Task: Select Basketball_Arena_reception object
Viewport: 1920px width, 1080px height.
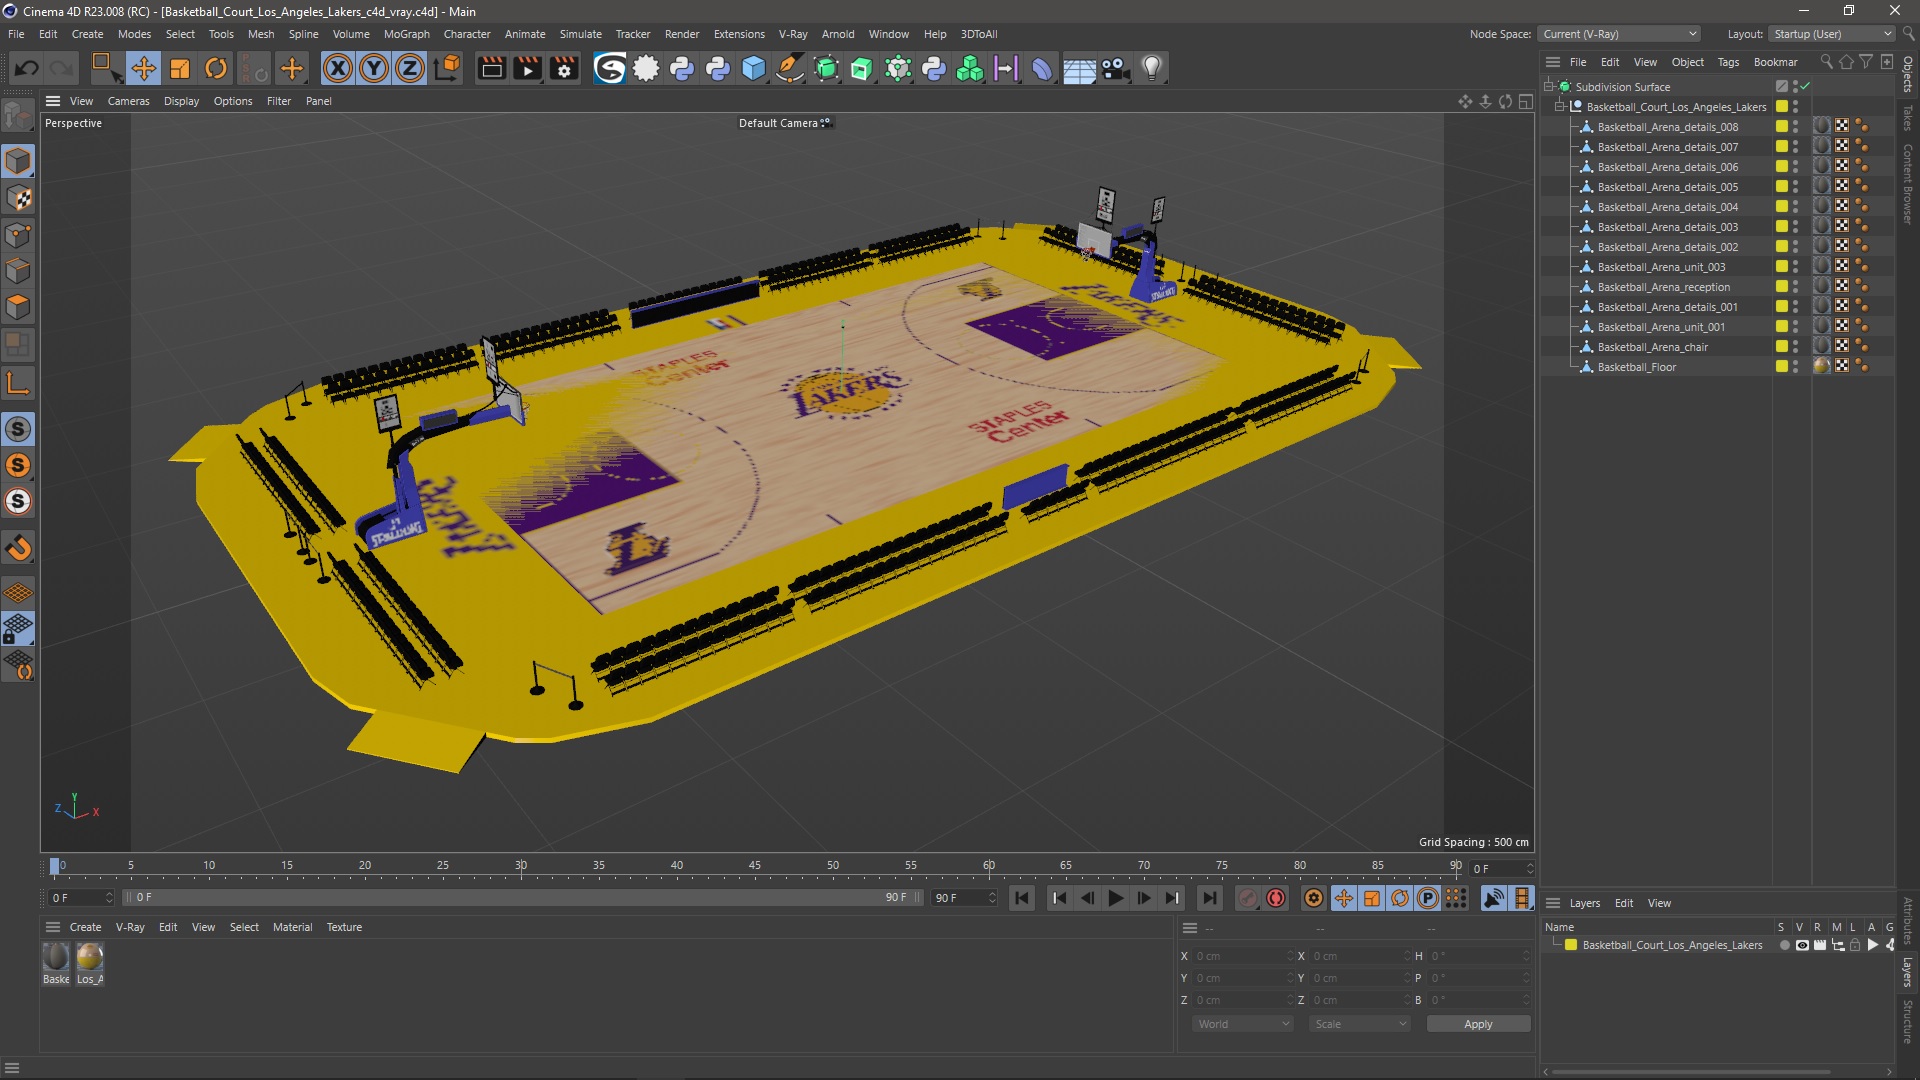Action: (x=1663, y=287)
